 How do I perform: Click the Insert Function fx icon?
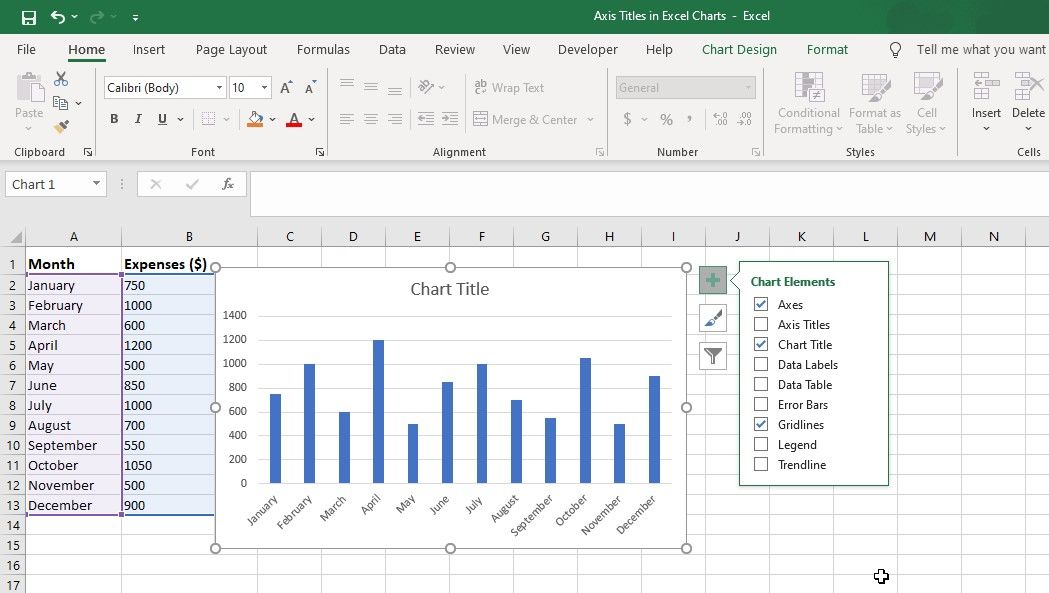(x=228, y=184)
